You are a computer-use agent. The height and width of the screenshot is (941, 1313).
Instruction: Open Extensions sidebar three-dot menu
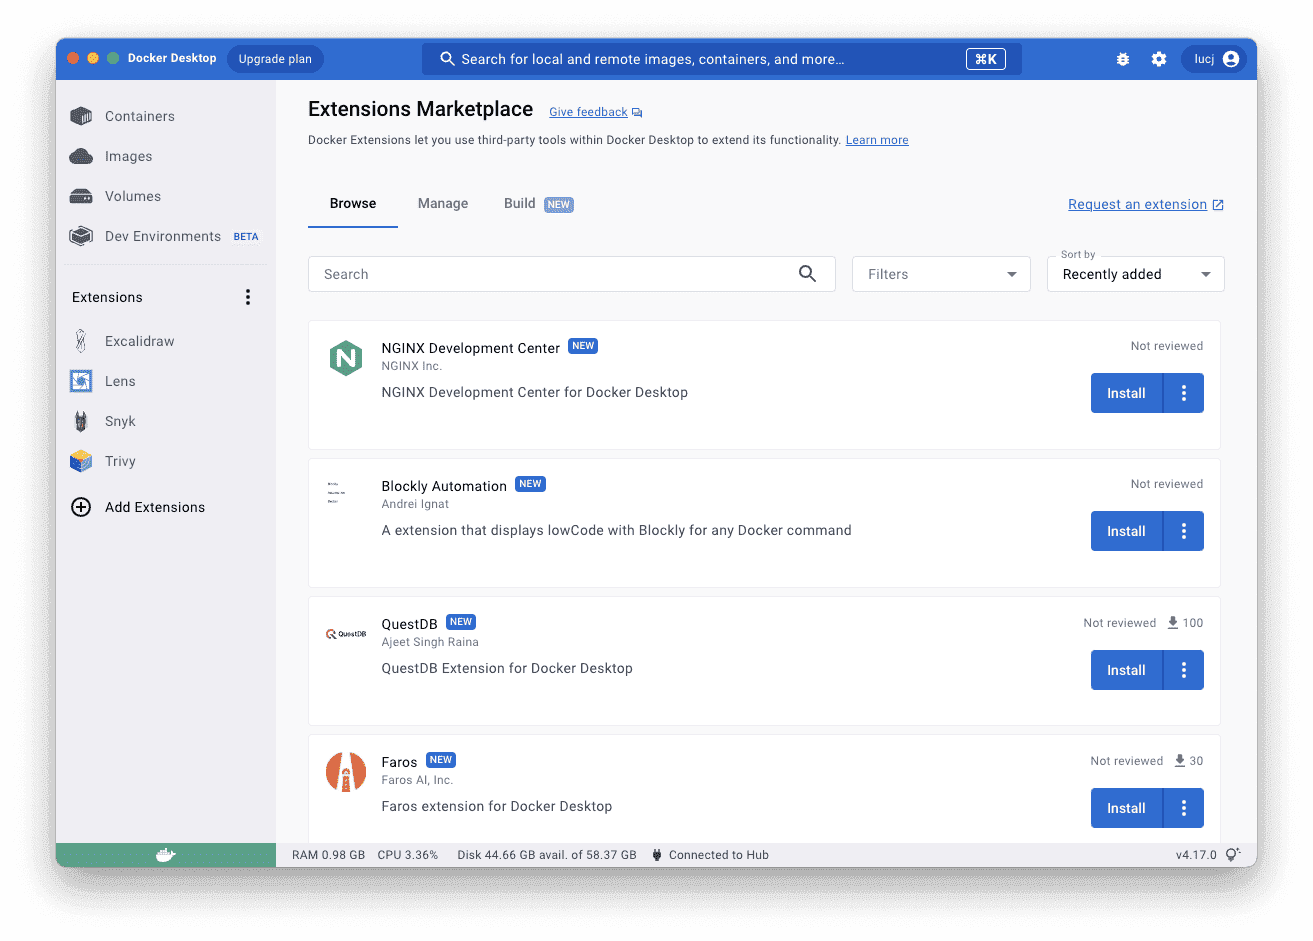248,297
